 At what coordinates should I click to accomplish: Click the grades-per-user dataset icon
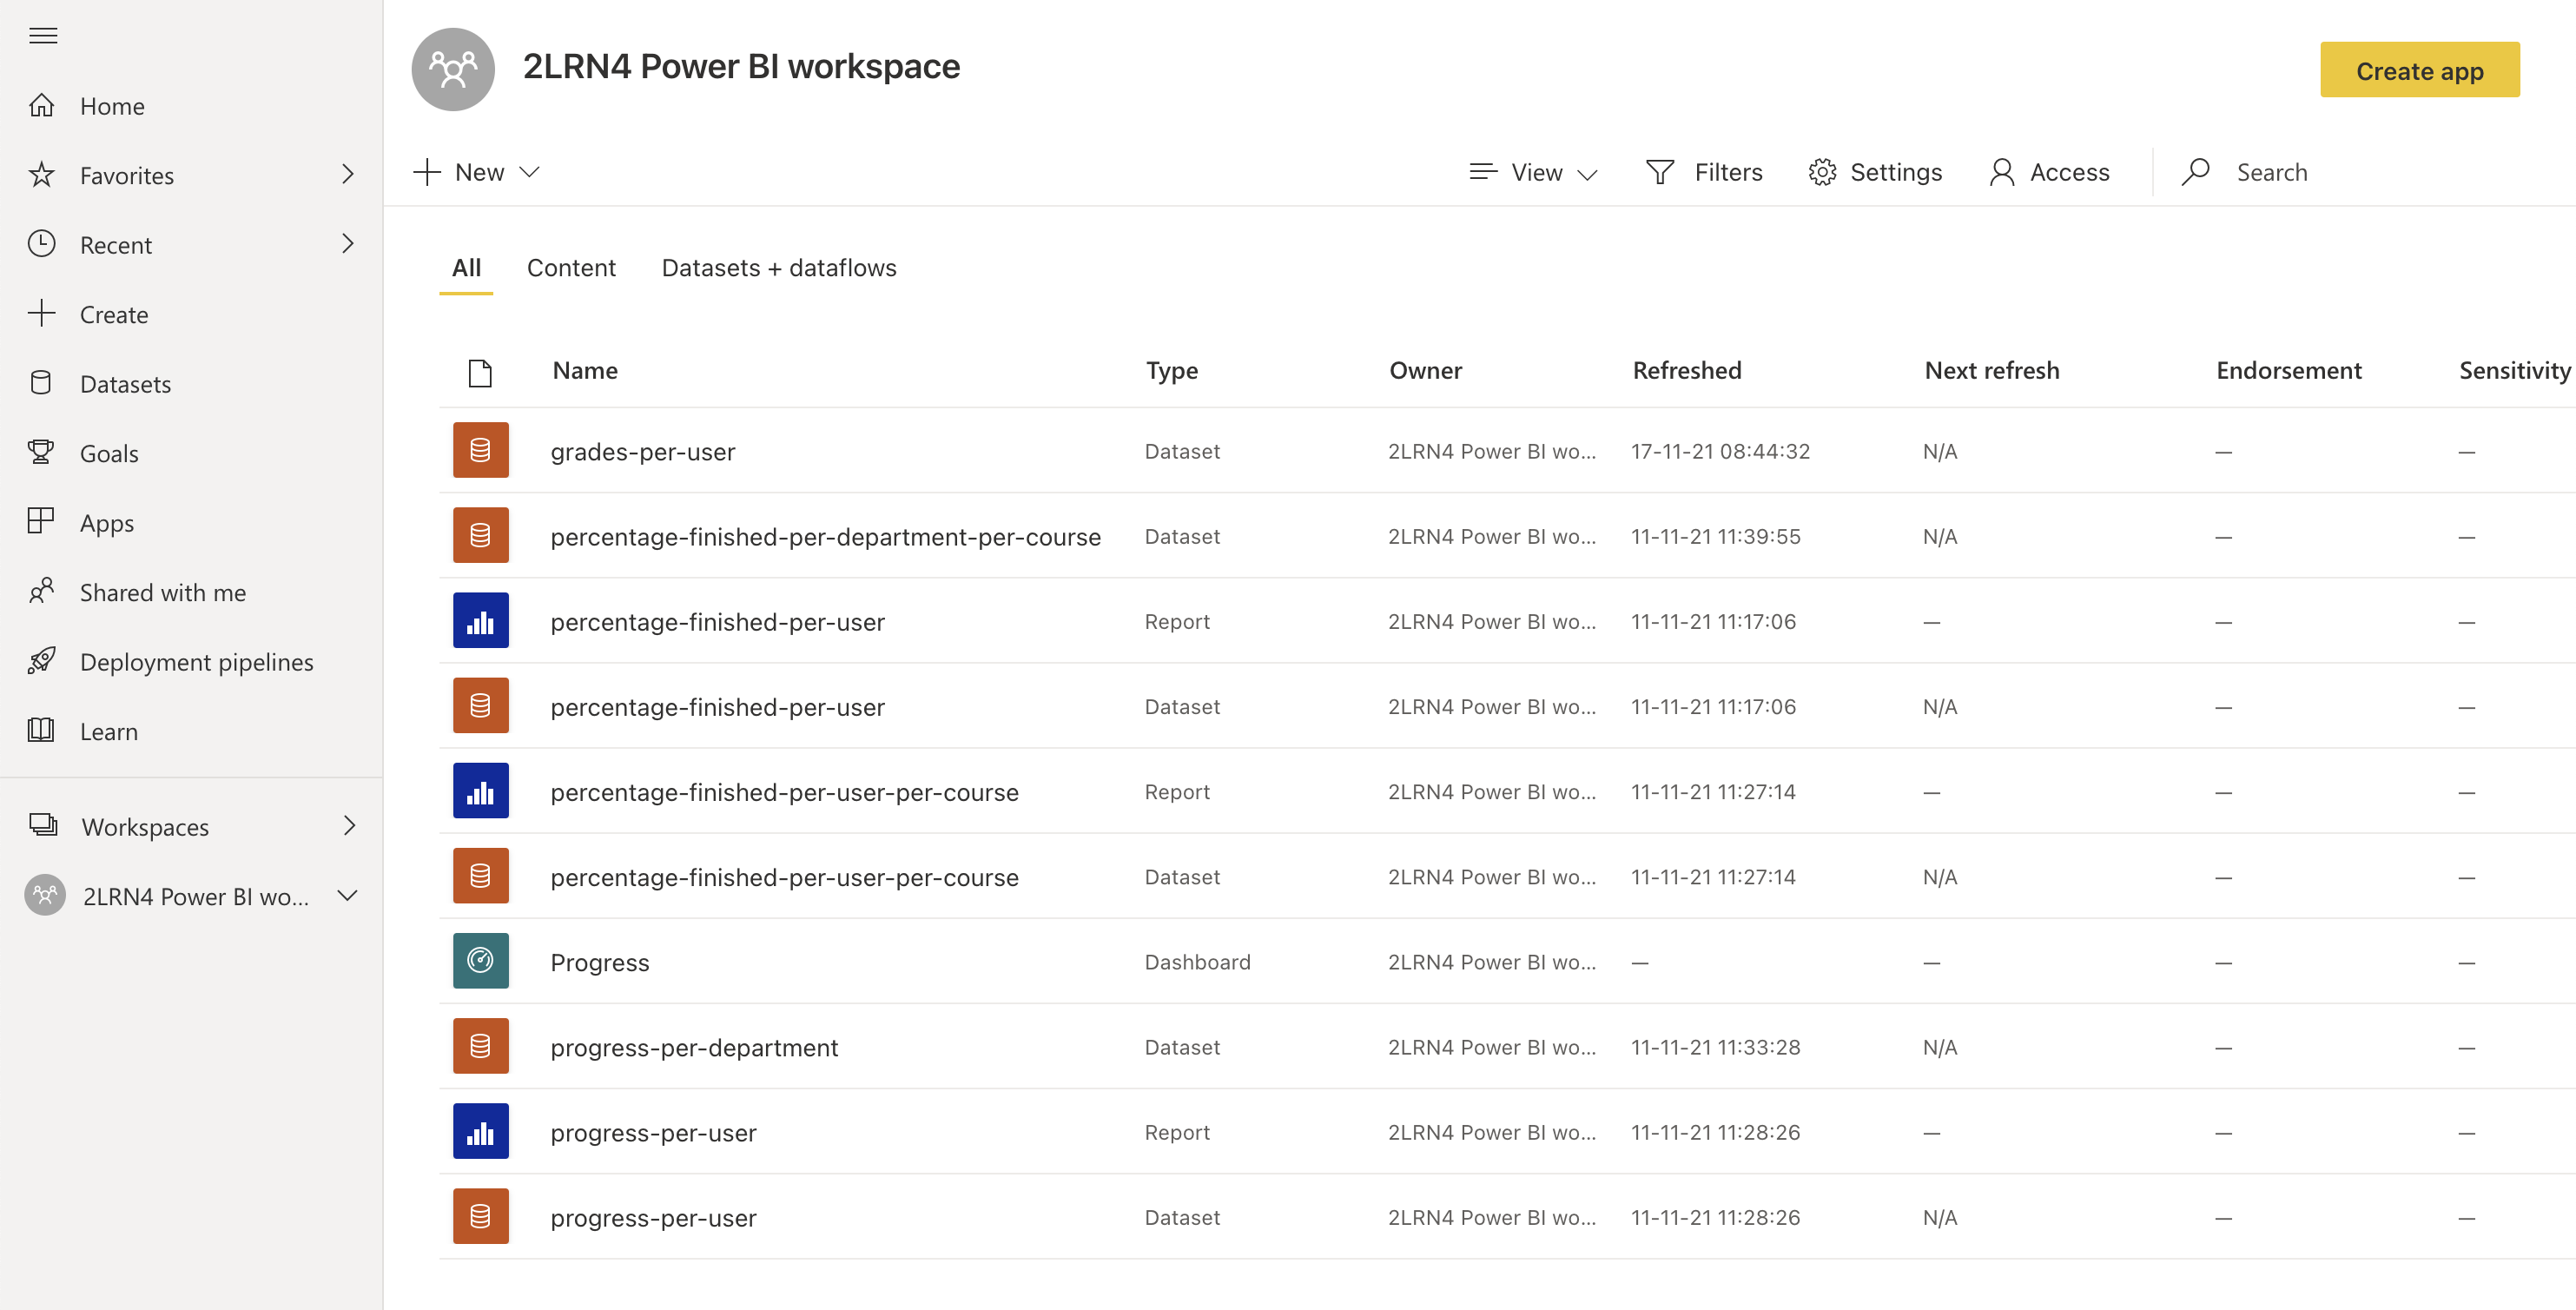[480, 450]
